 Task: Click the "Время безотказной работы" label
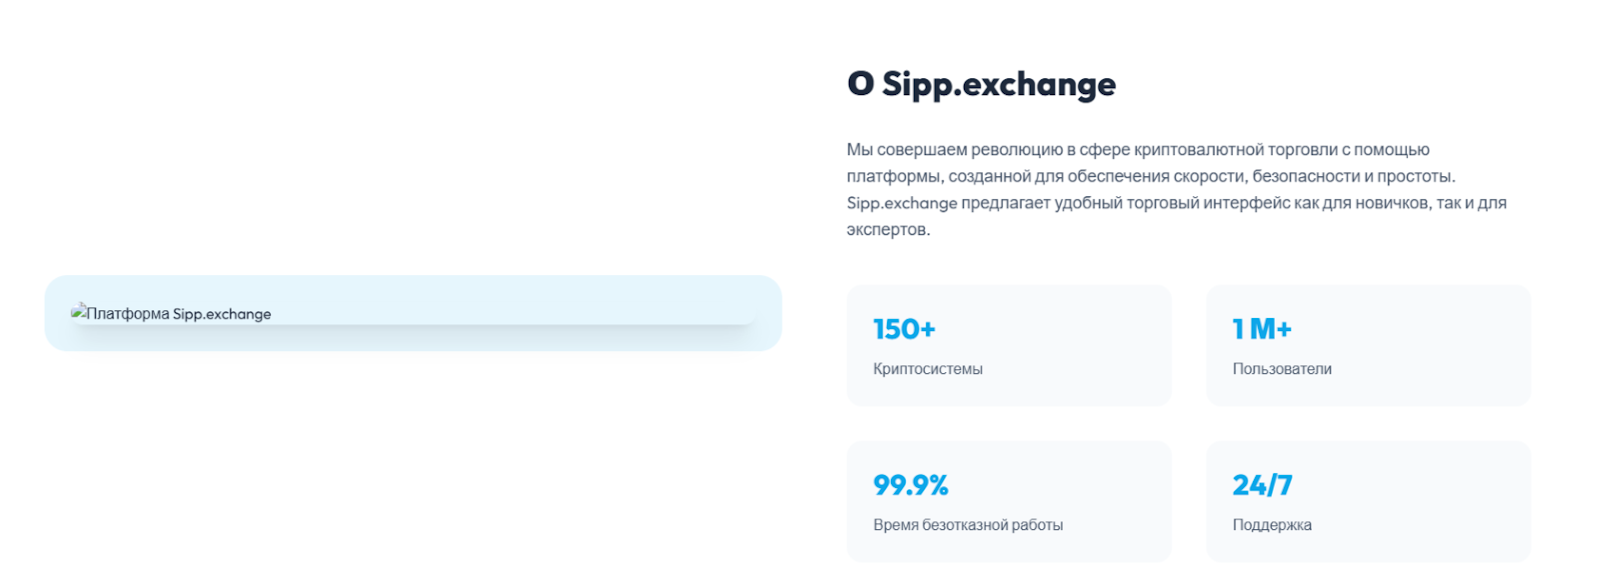[967, 525]
